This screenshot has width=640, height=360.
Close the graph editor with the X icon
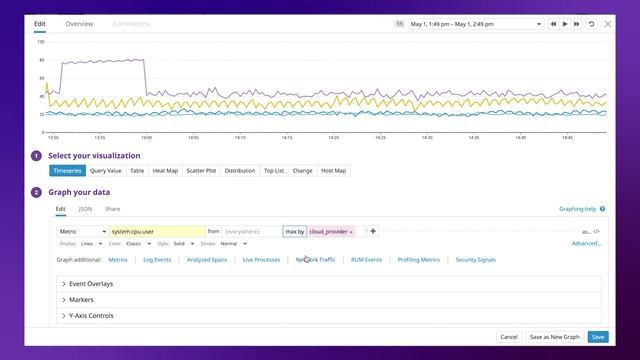(x=608, y=24)
